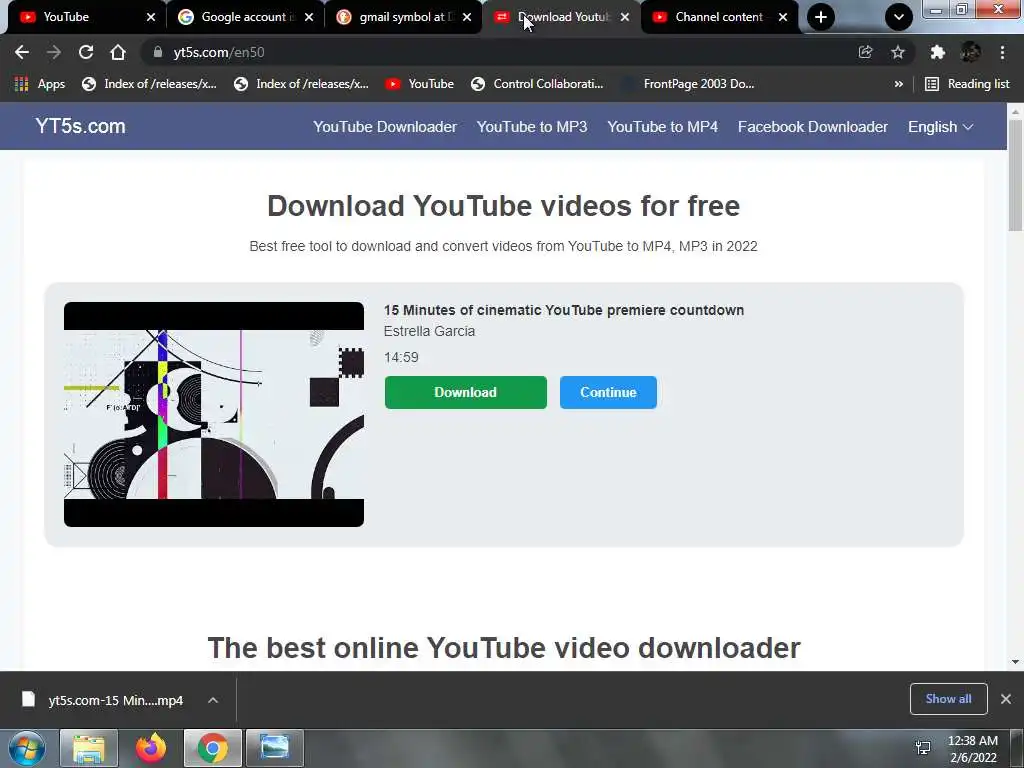Open Facebook Downloader nav item

[812, 127]
